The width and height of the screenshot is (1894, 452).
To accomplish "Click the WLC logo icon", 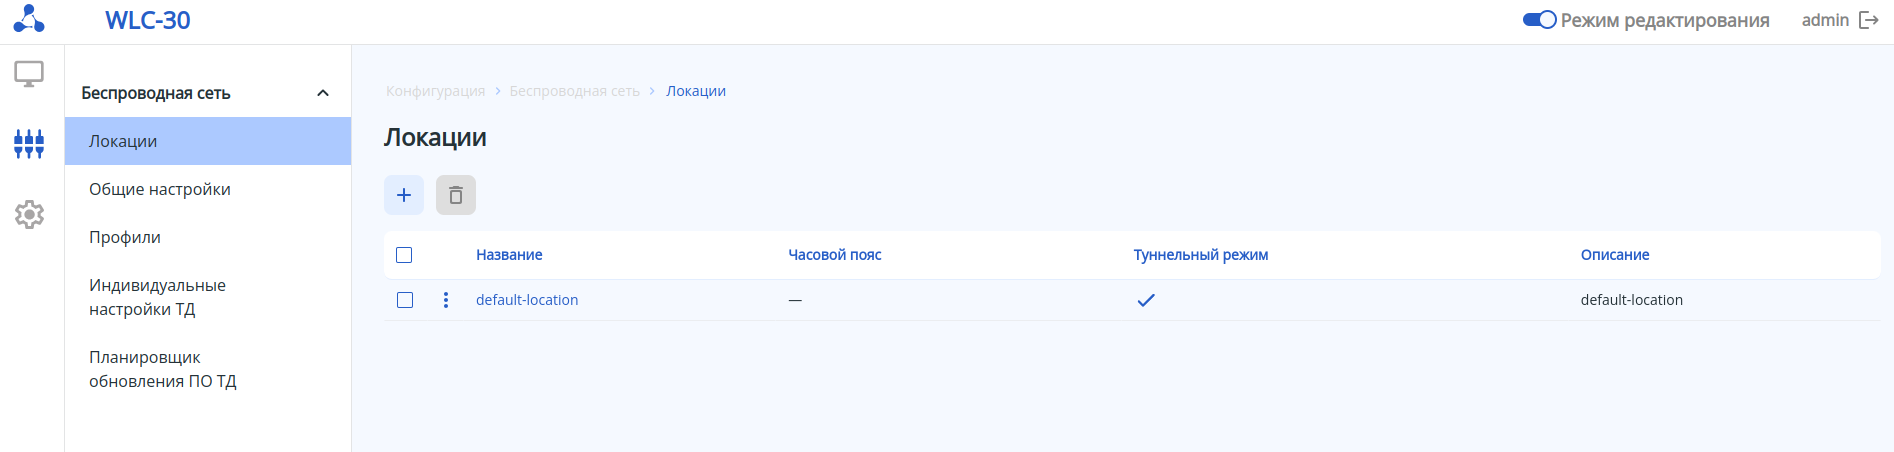I will pyautogui.click(x=29, y=19).
